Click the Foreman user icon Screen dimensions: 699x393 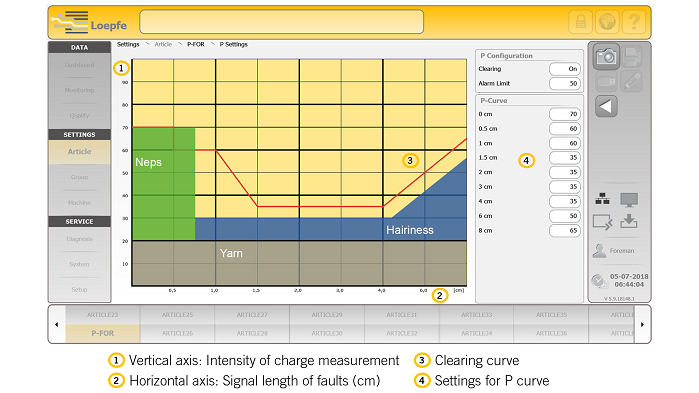tap(599, 251)
